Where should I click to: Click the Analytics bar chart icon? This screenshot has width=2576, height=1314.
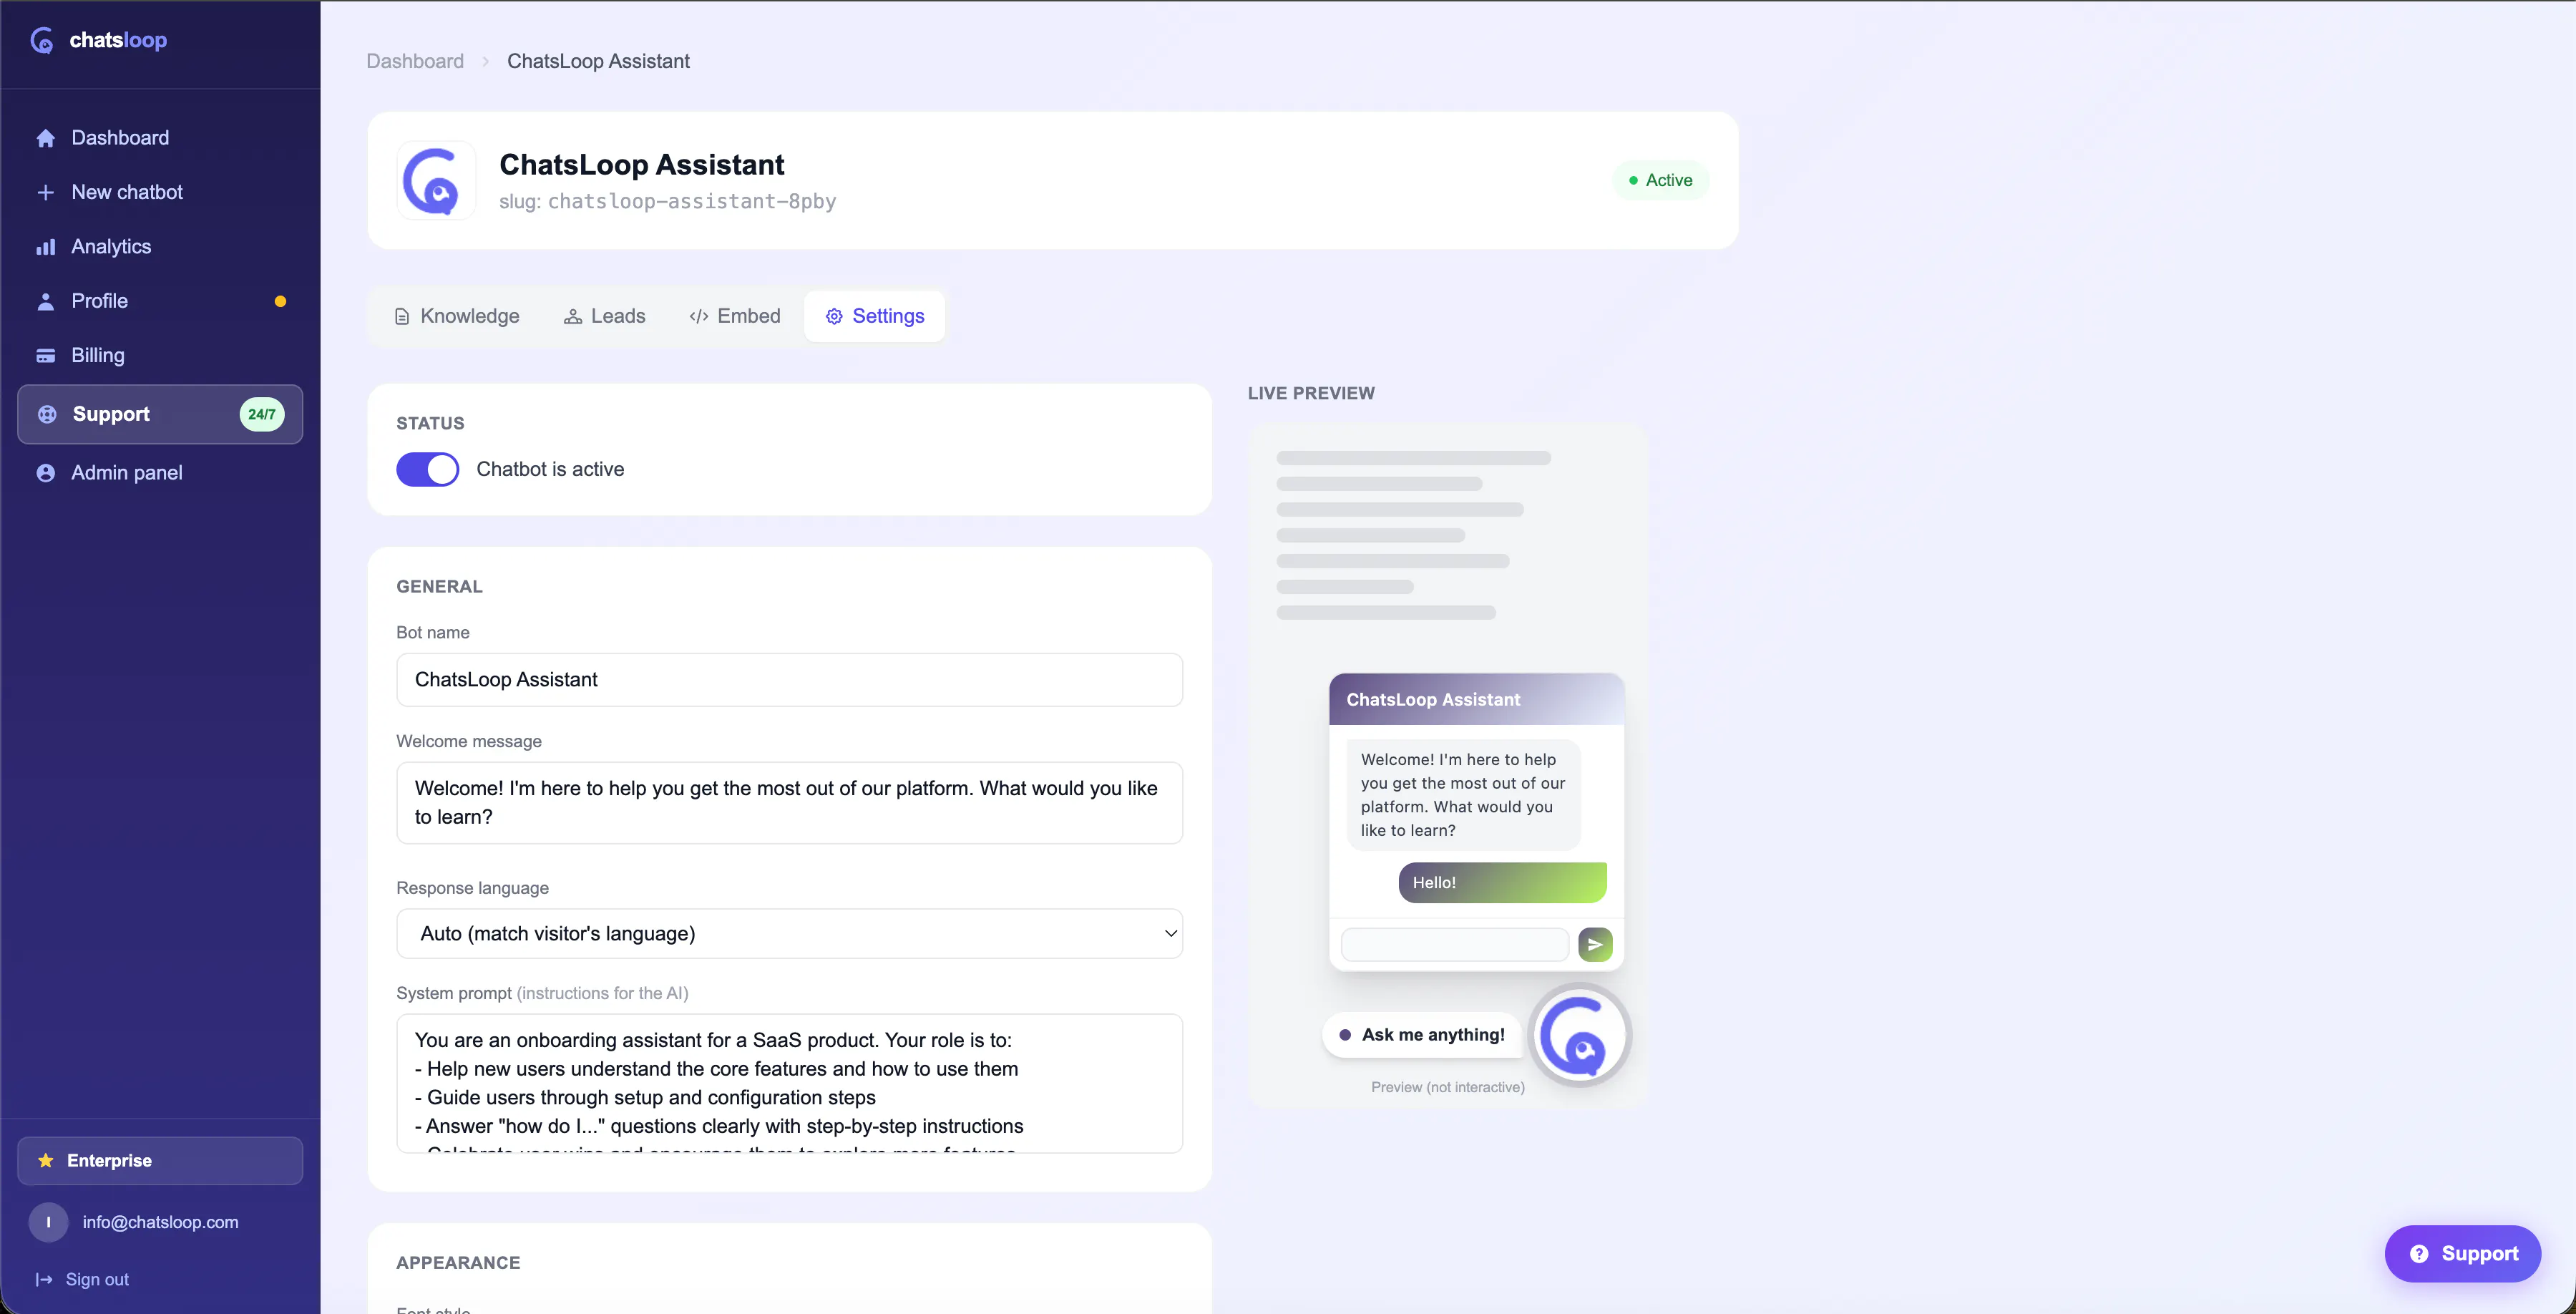(46, 247)
